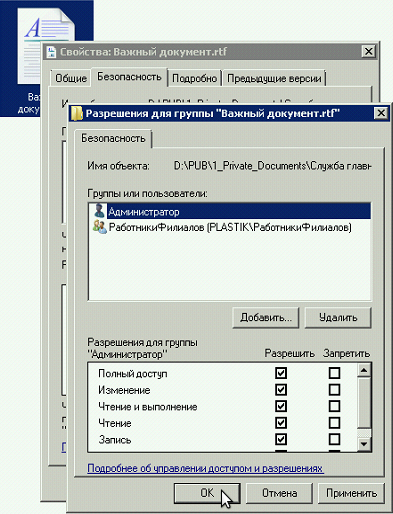Toggle allow Запись checkbox
This screenshot has height=514, width=393.
point(281,439)
